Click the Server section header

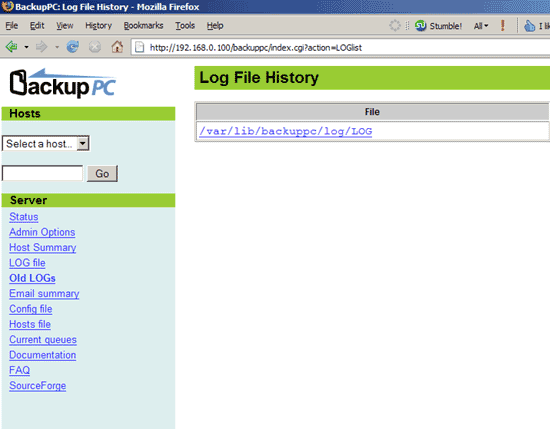pyautogui.click(x=88, y=200)
